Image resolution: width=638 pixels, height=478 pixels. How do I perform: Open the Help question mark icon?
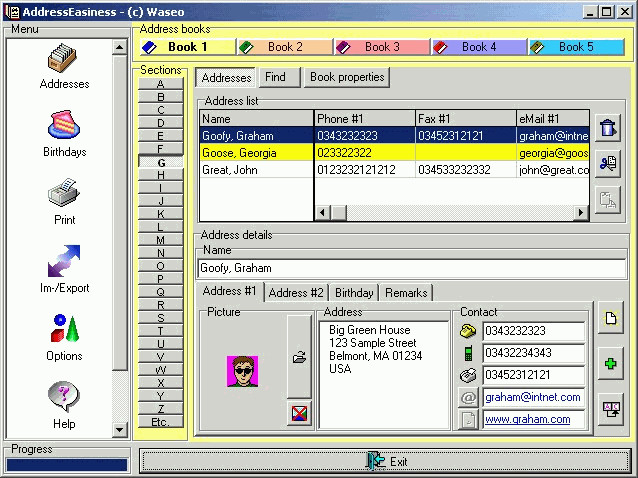tap(63, 397)
